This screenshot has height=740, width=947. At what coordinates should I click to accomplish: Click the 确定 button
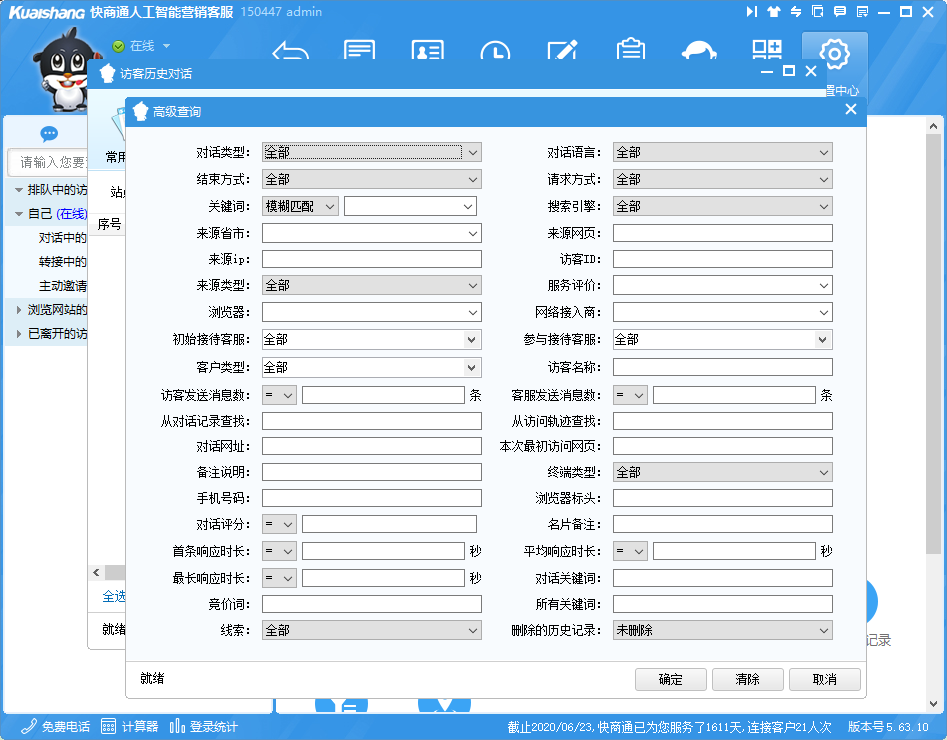(671, 679)
